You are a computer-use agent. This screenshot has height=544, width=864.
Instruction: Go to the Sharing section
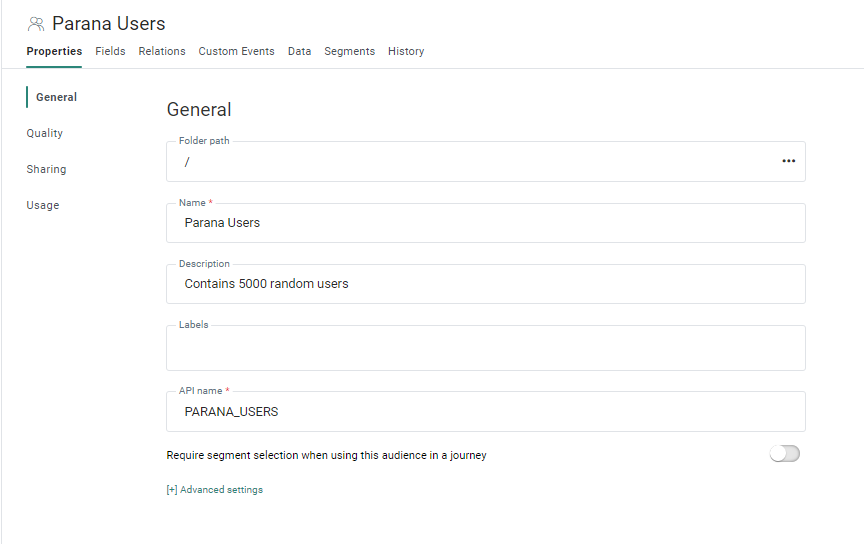pyautogui.click(x=46, y=169)
